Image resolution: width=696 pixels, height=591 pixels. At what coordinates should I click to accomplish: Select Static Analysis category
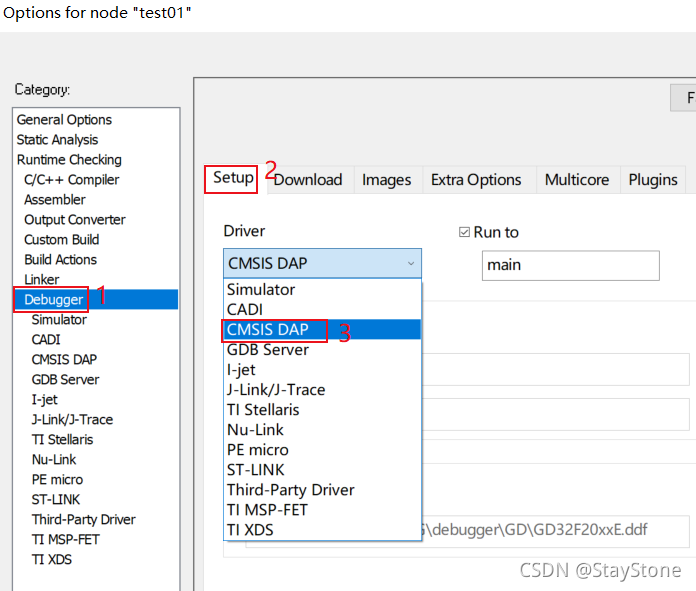[x=57, y=140]
